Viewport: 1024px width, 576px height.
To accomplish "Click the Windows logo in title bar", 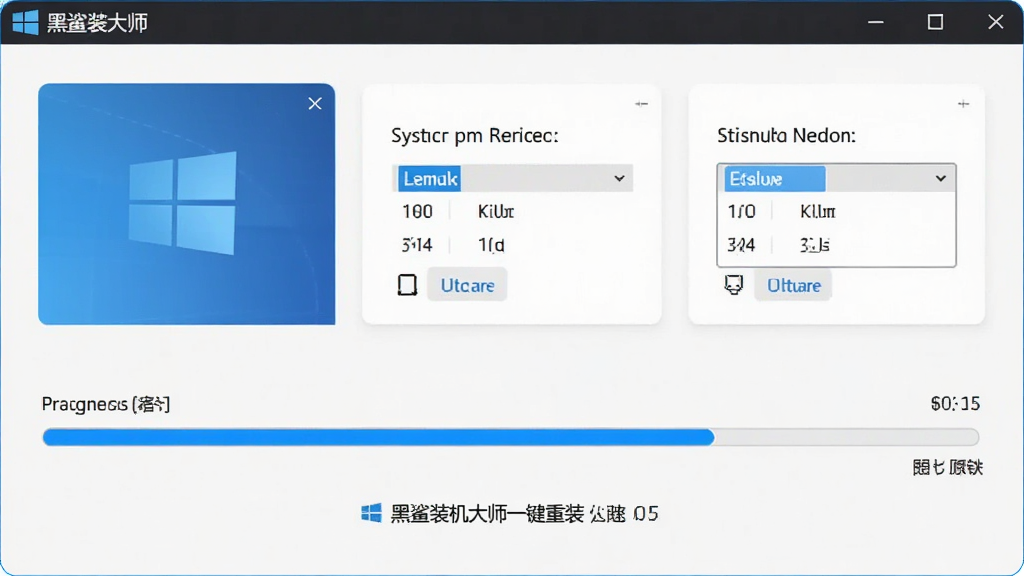I will click(x=25, y=22).
